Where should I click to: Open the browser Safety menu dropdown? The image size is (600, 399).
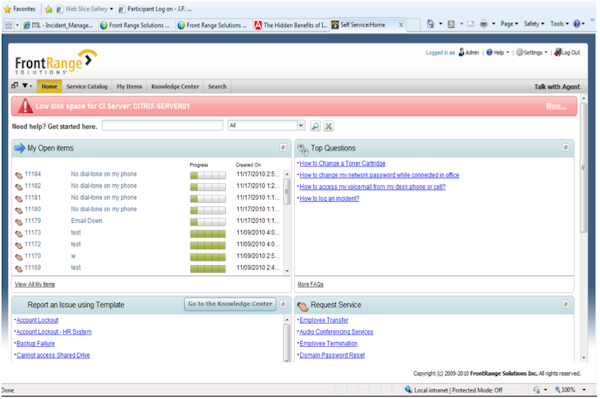point(534,24)
